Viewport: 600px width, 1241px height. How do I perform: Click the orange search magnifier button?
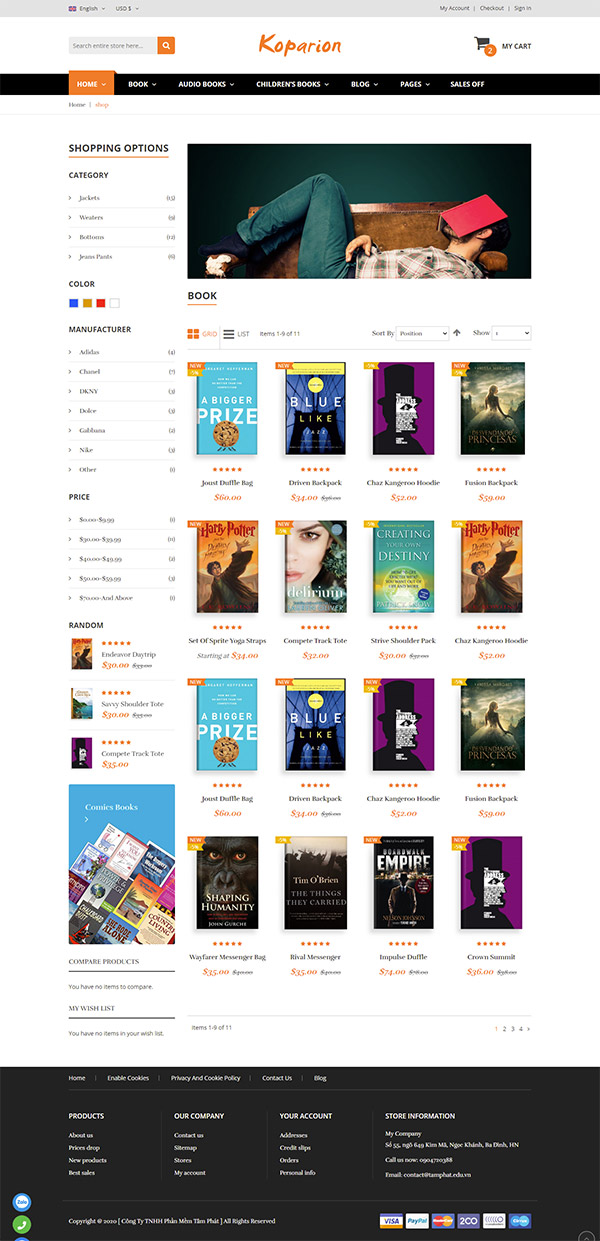coord(166,45)
